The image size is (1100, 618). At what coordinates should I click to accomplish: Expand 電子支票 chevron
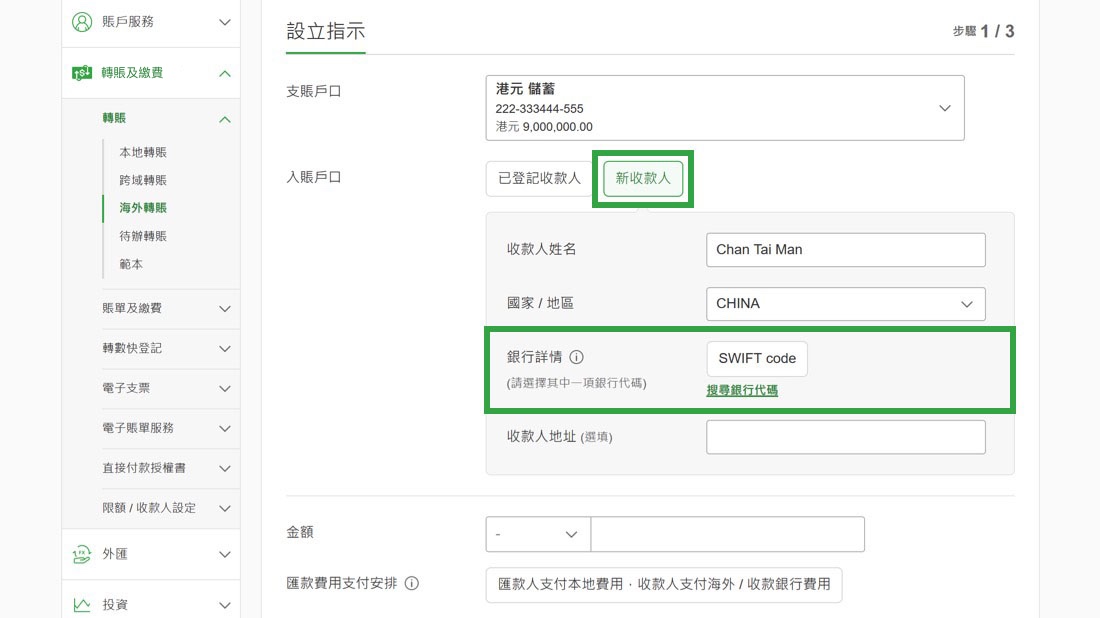click(x=224, y=389)
